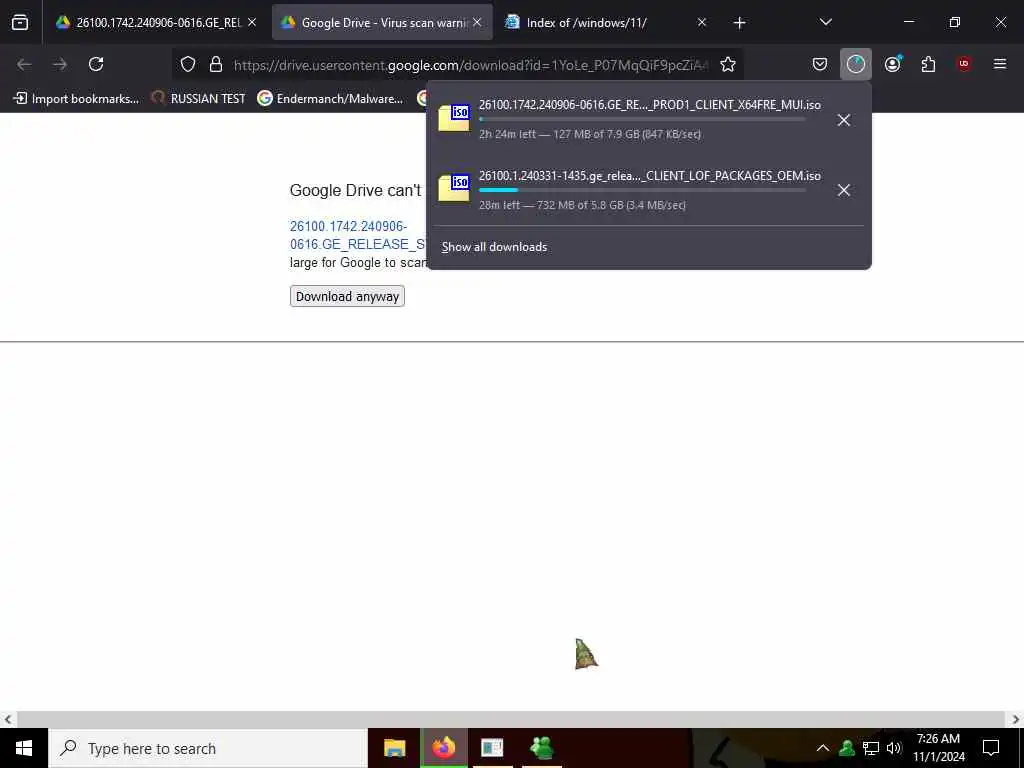The height and width of the screenshot is (768, 1024).
Task: Click ISO file icon of LOF_PACKAGES_OEM download
Action: pos(454,188)
